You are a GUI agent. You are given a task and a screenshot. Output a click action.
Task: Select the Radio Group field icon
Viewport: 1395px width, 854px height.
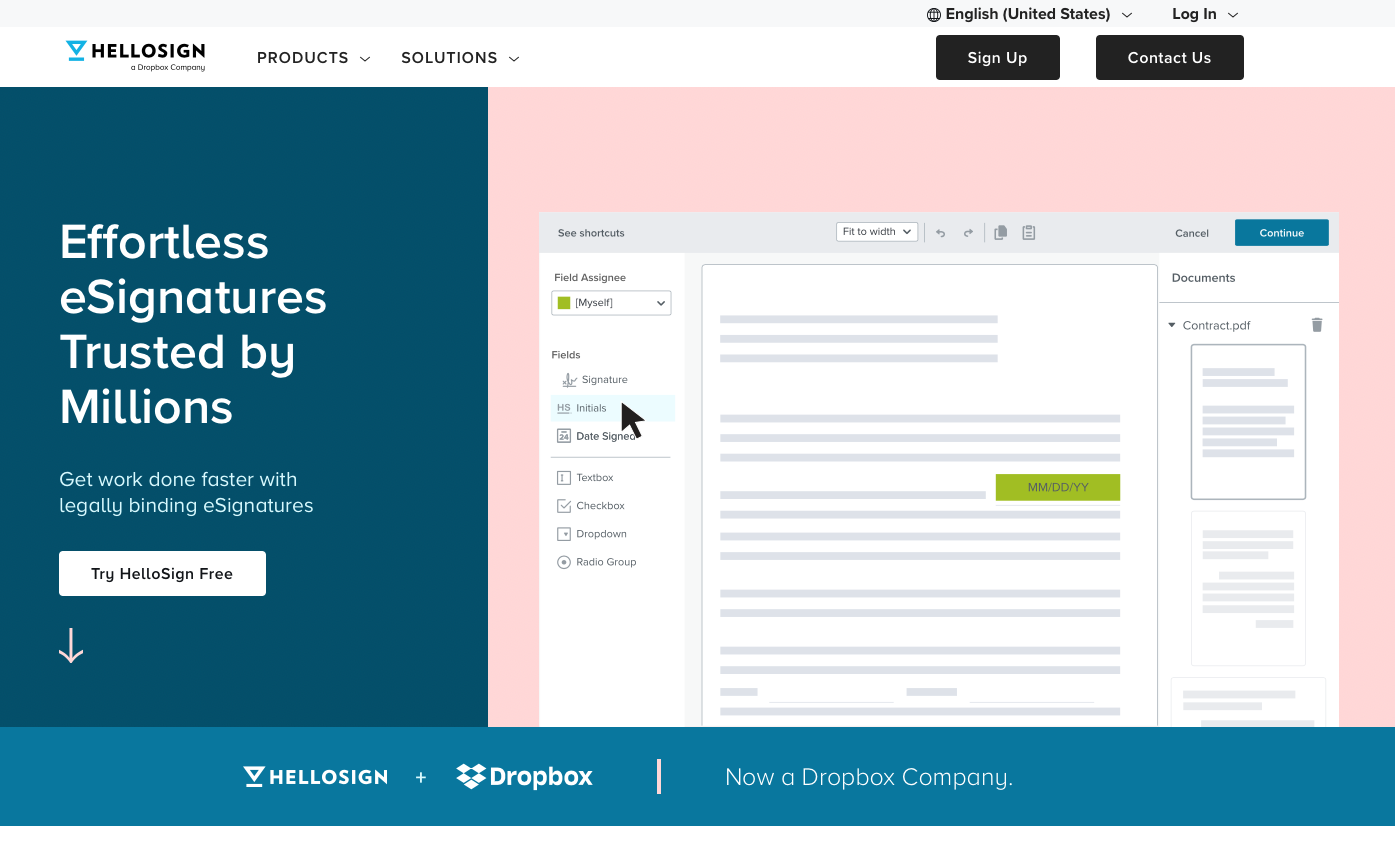(x=564, y=562)
